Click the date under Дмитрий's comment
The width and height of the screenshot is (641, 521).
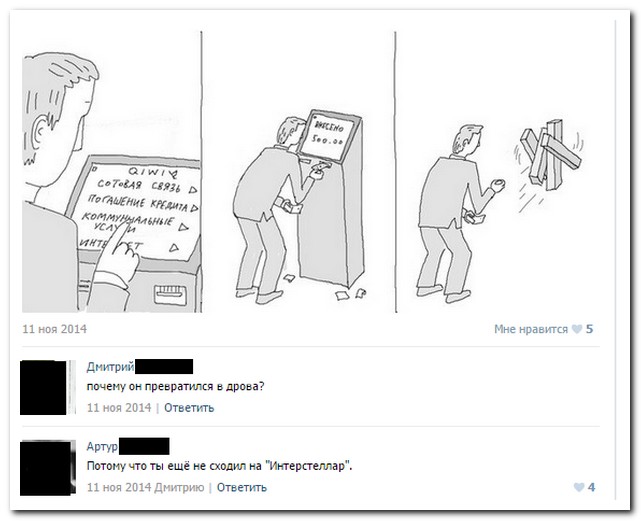[119, 408]
